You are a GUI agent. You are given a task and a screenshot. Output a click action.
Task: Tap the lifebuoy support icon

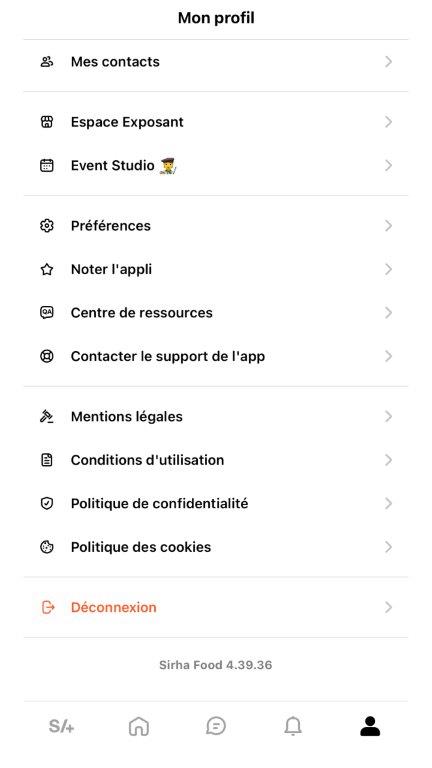click(47, 356)
